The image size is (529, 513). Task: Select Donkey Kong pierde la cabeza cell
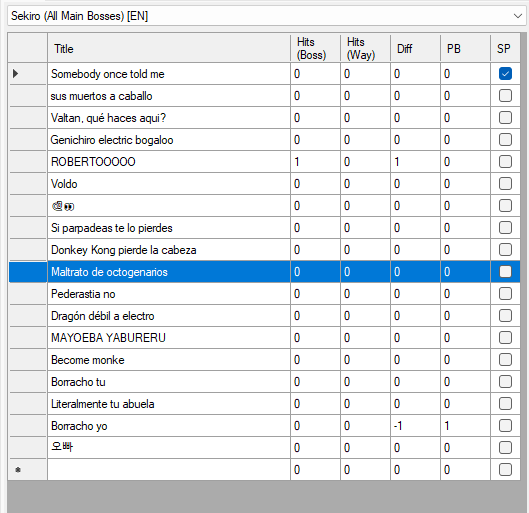coord(169,250)
